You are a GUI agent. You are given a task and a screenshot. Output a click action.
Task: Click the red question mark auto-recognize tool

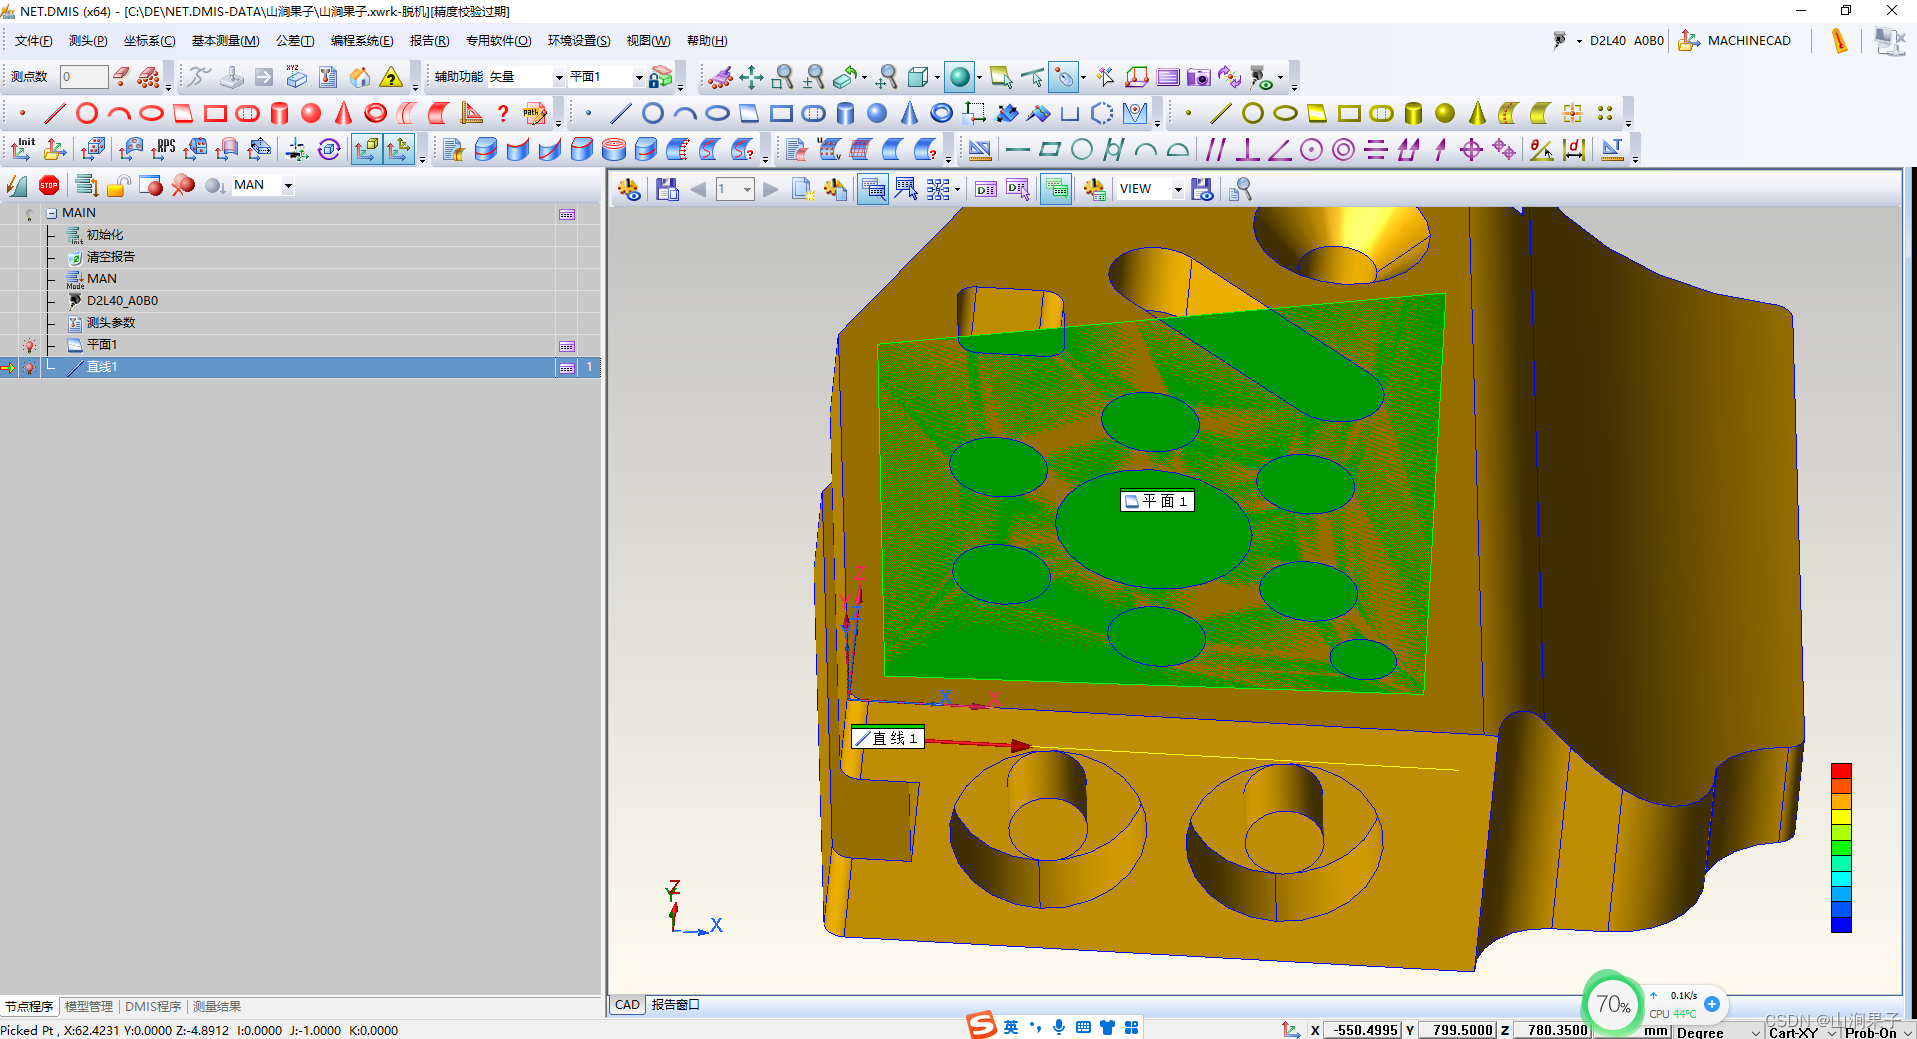503,113
